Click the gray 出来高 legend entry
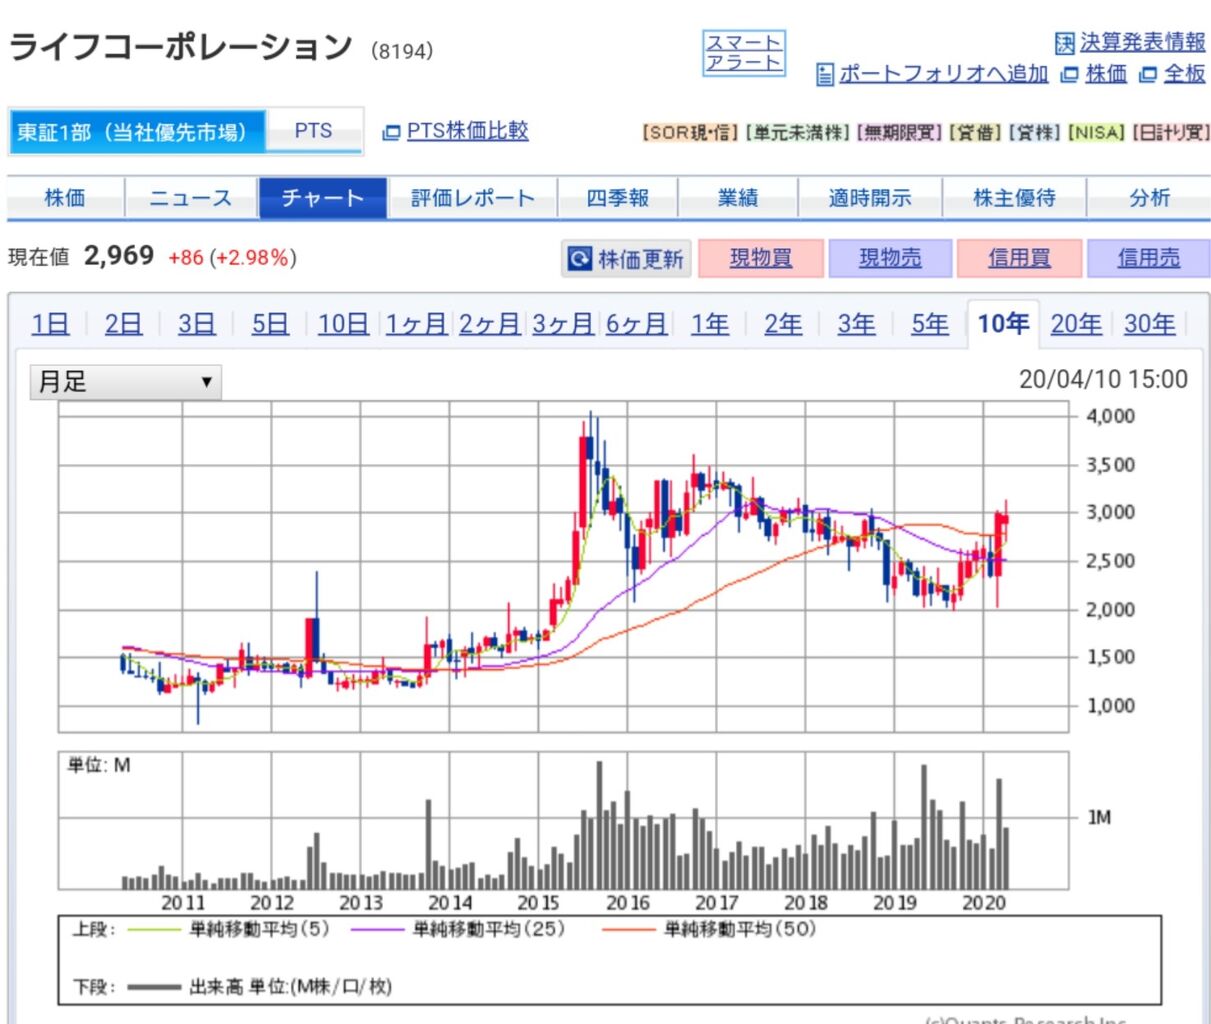Screen dimensions: 1211x1024 (260, 987)
